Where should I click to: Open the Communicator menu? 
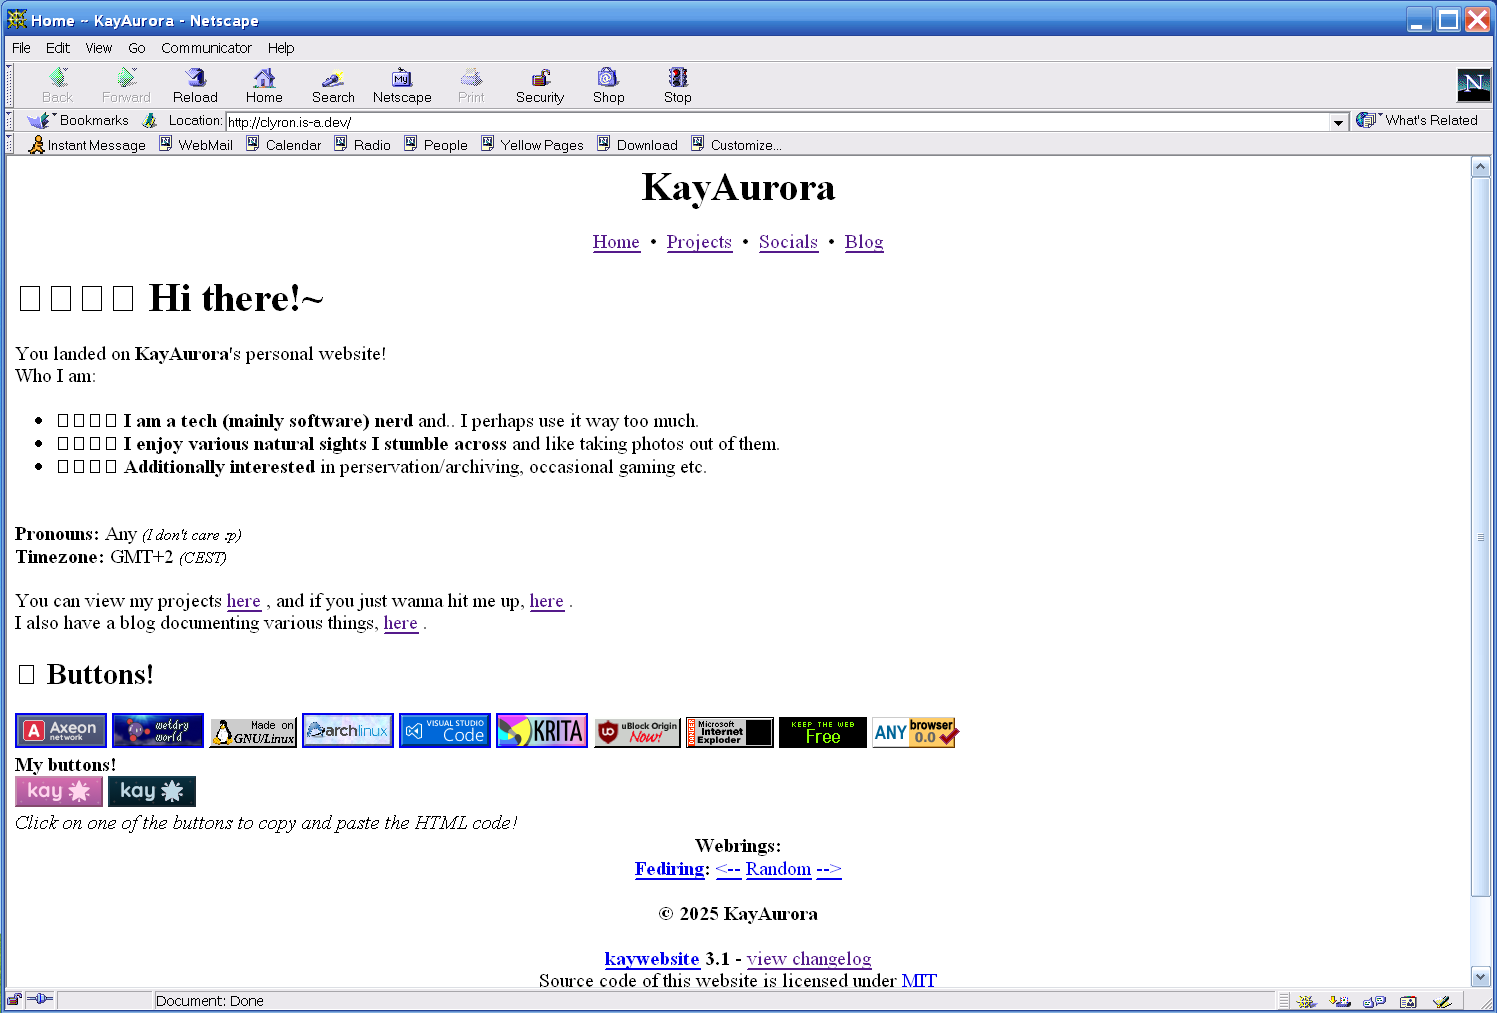(x=206, y=48)
